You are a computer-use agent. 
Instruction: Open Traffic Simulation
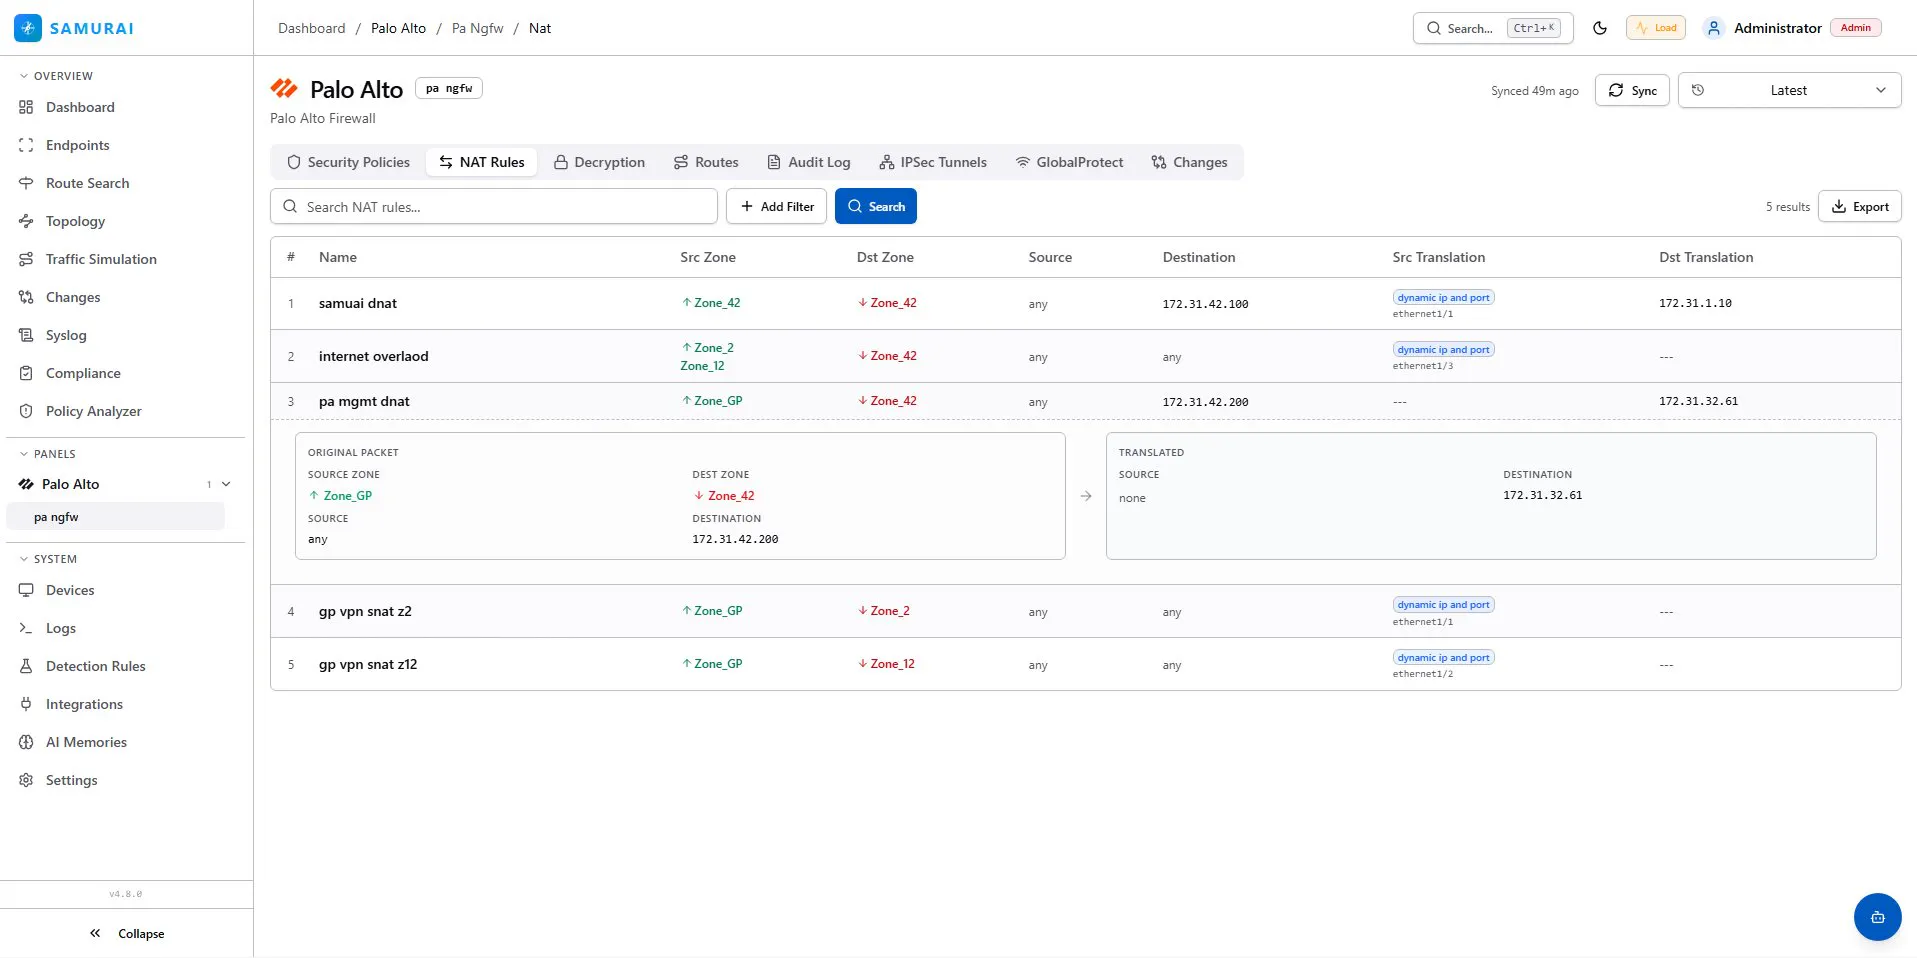pos(101,259)
